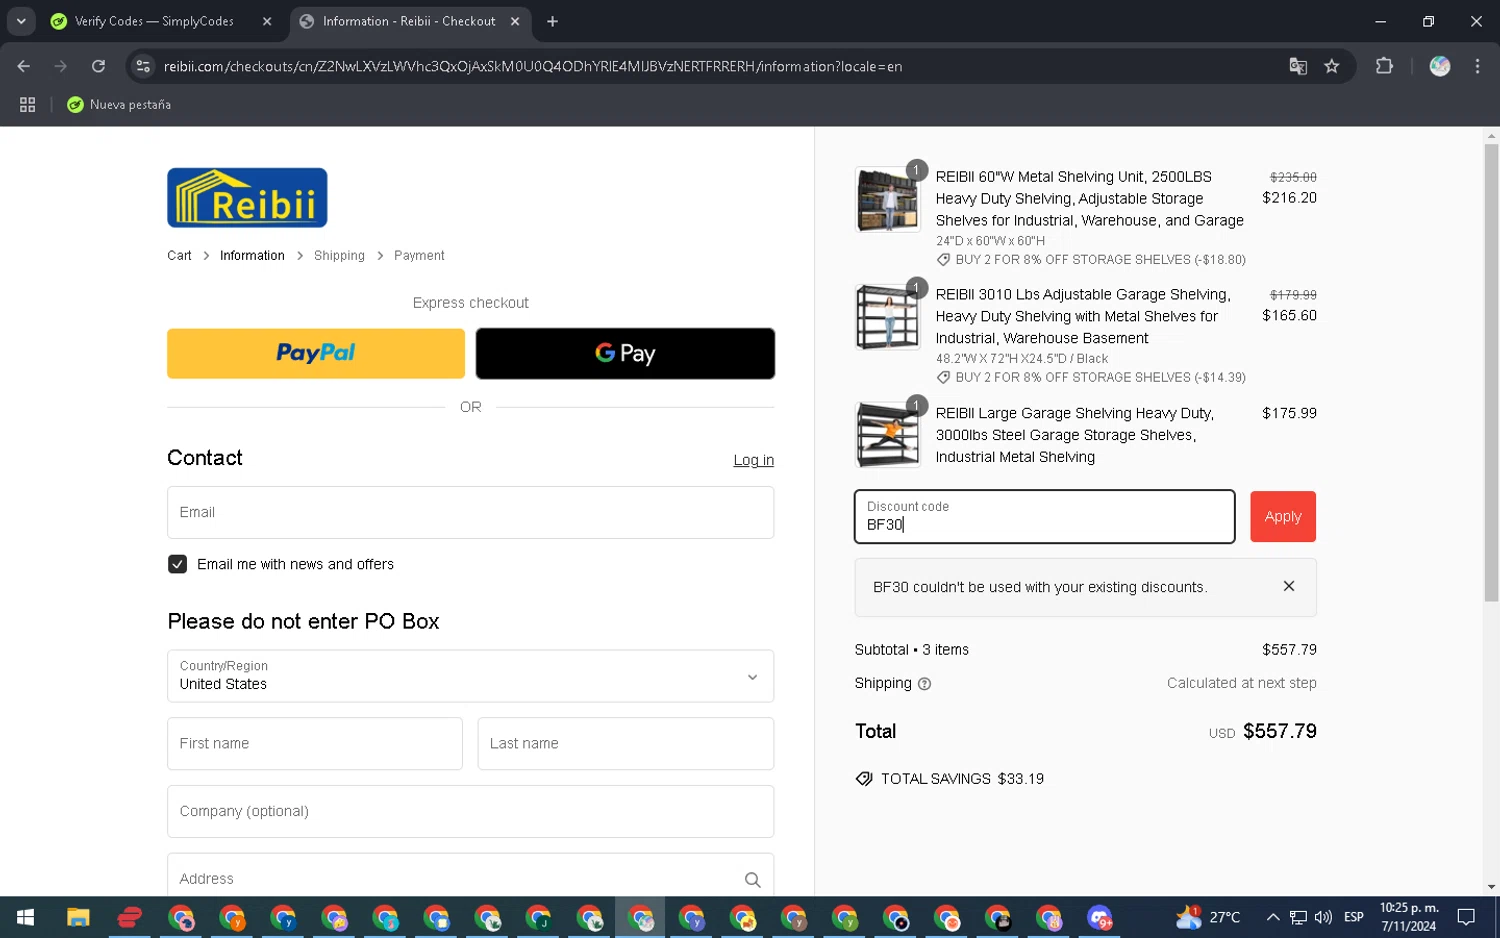The image size is (1500, 938).
Task: Click the Reibii logo
Action: 247,198
